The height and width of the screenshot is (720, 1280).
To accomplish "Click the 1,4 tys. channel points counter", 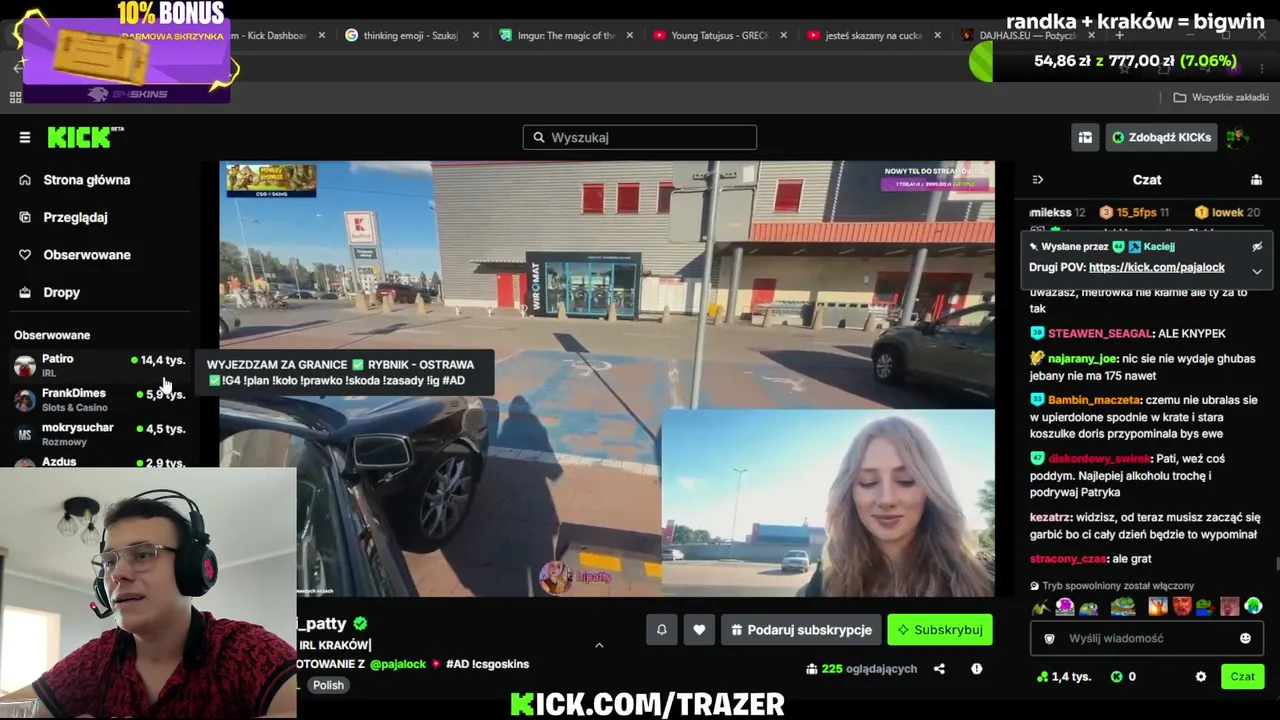I will click(1064, 677).
